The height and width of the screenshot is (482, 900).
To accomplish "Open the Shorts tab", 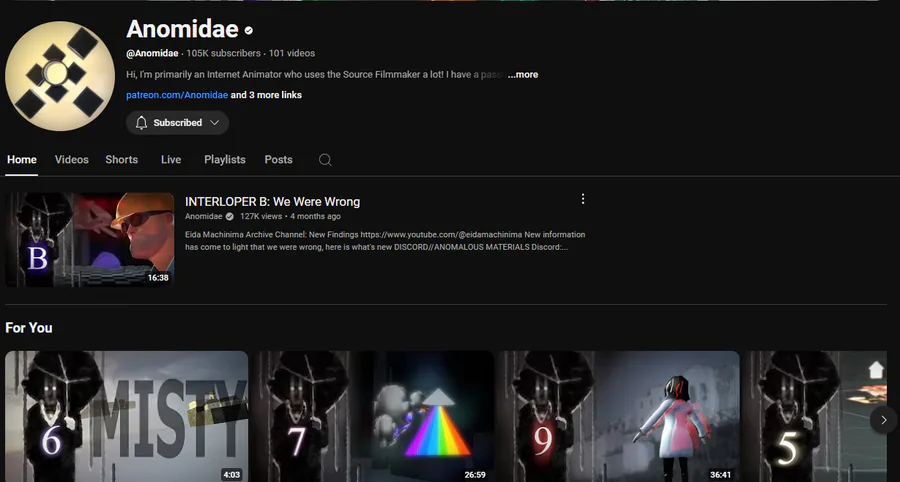I will click(122, 160).
